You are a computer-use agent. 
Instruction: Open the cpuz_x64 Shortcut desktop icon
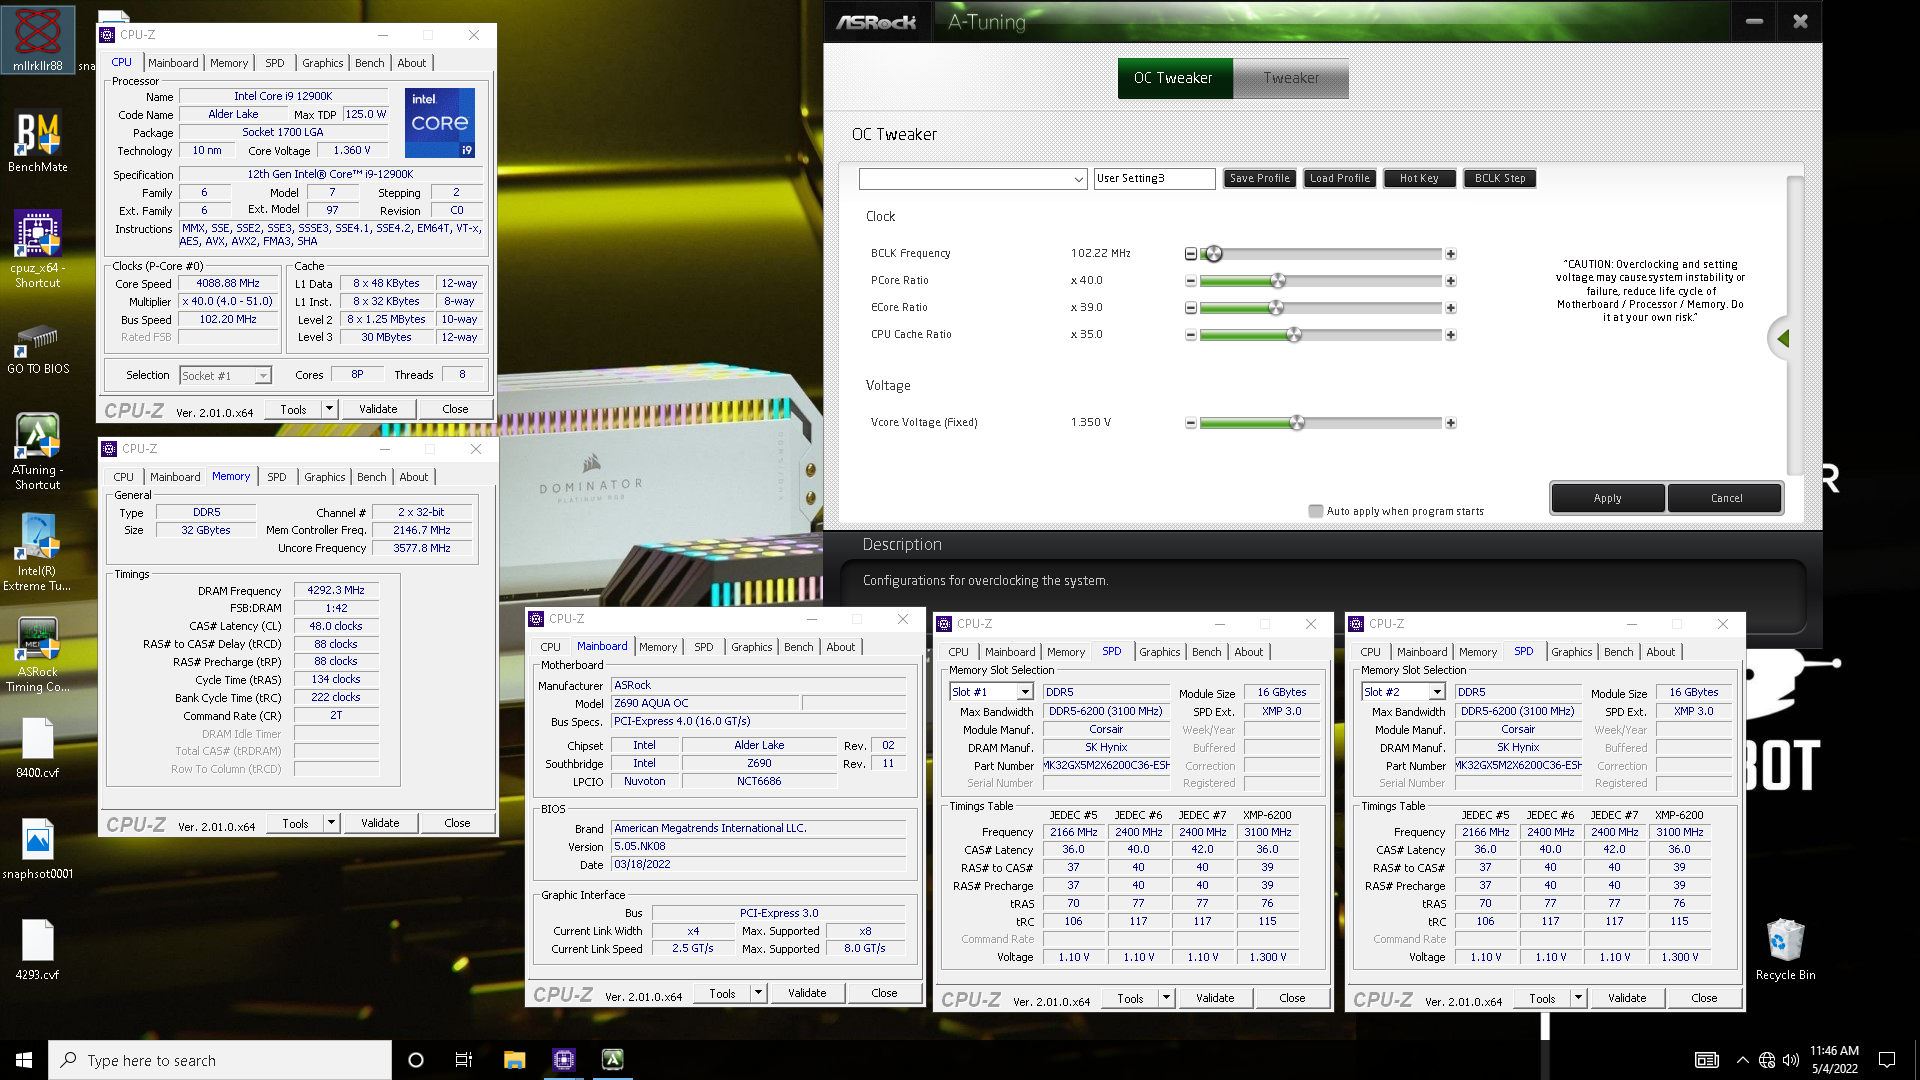[x=38, y=249]
